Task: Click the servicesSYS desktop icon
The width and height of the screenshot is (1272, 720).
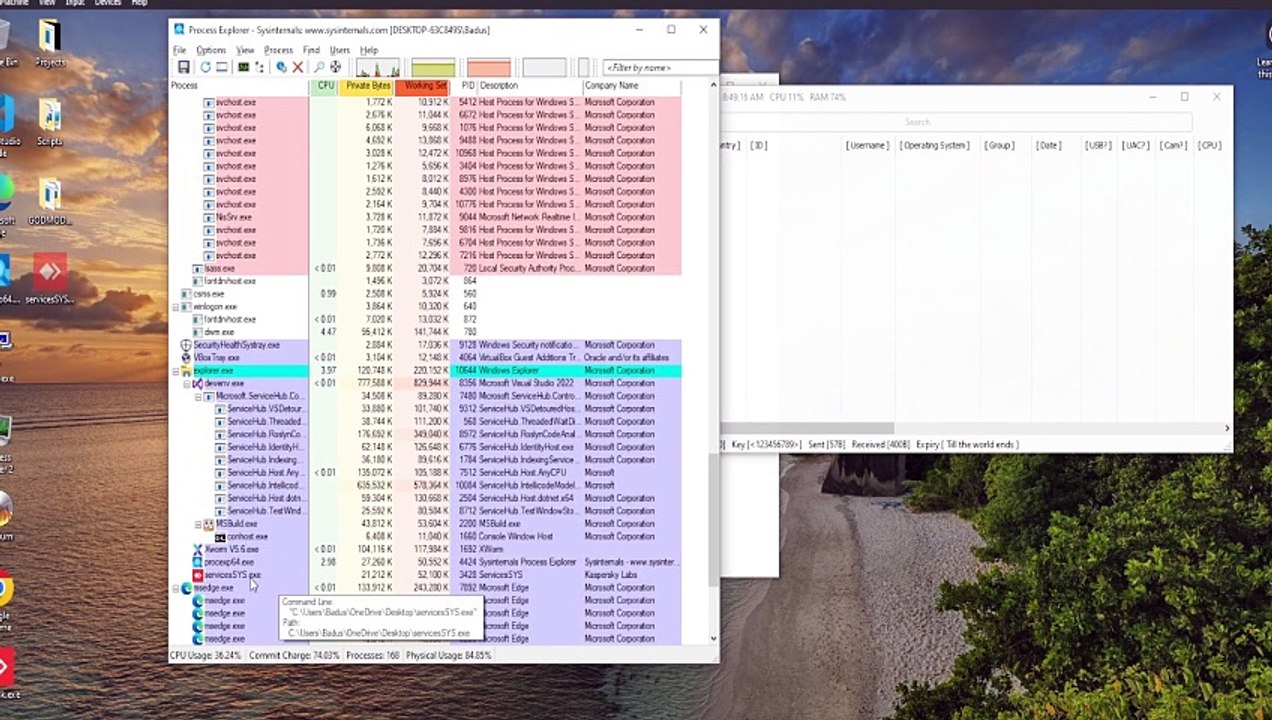Action: pos(50,279)
